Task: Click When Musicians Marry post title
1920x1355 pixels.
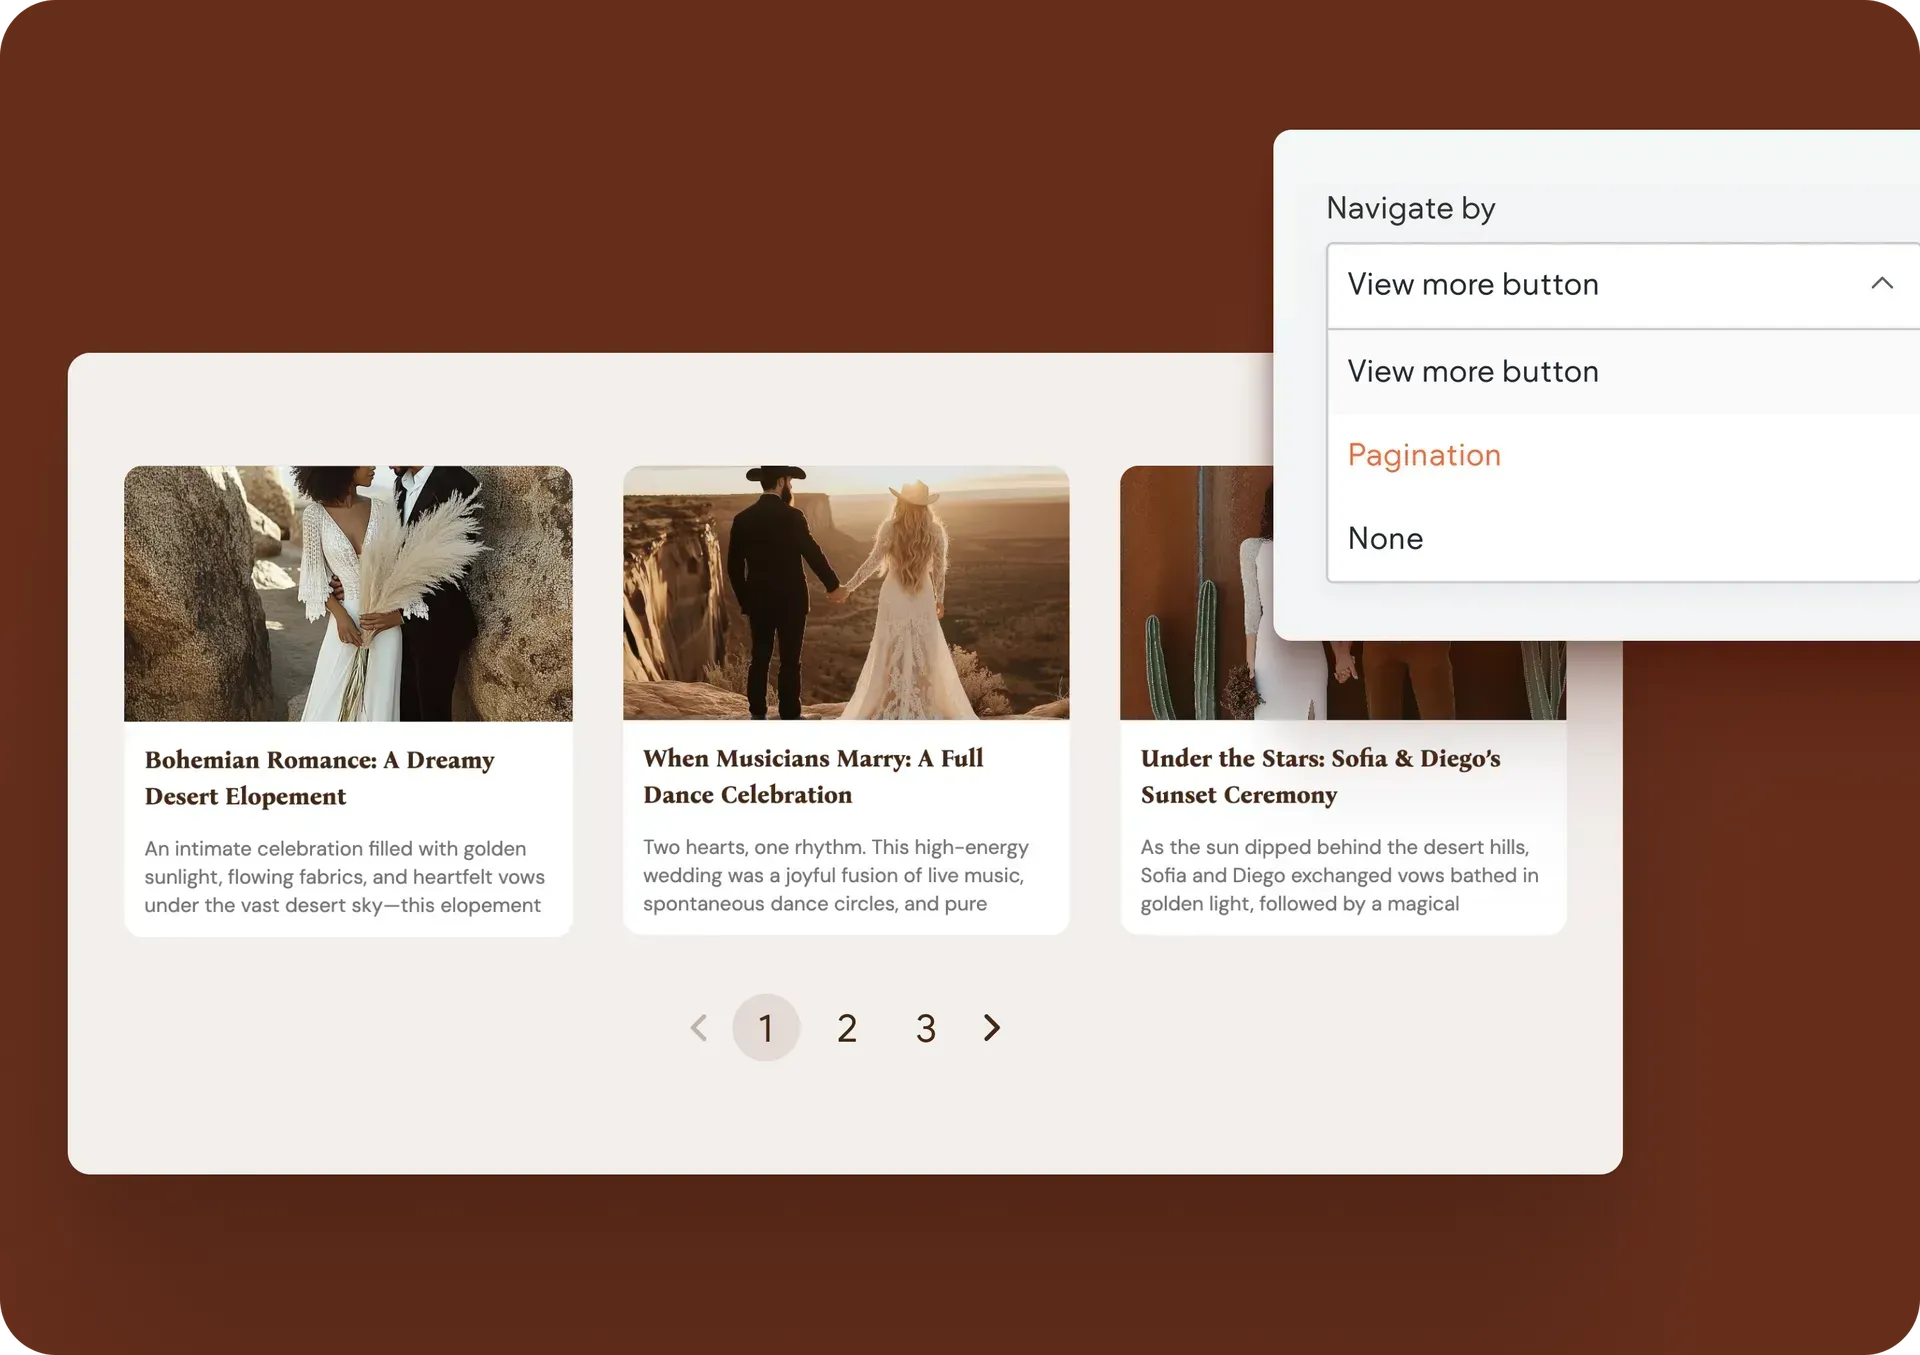Action: pos(812,776)
